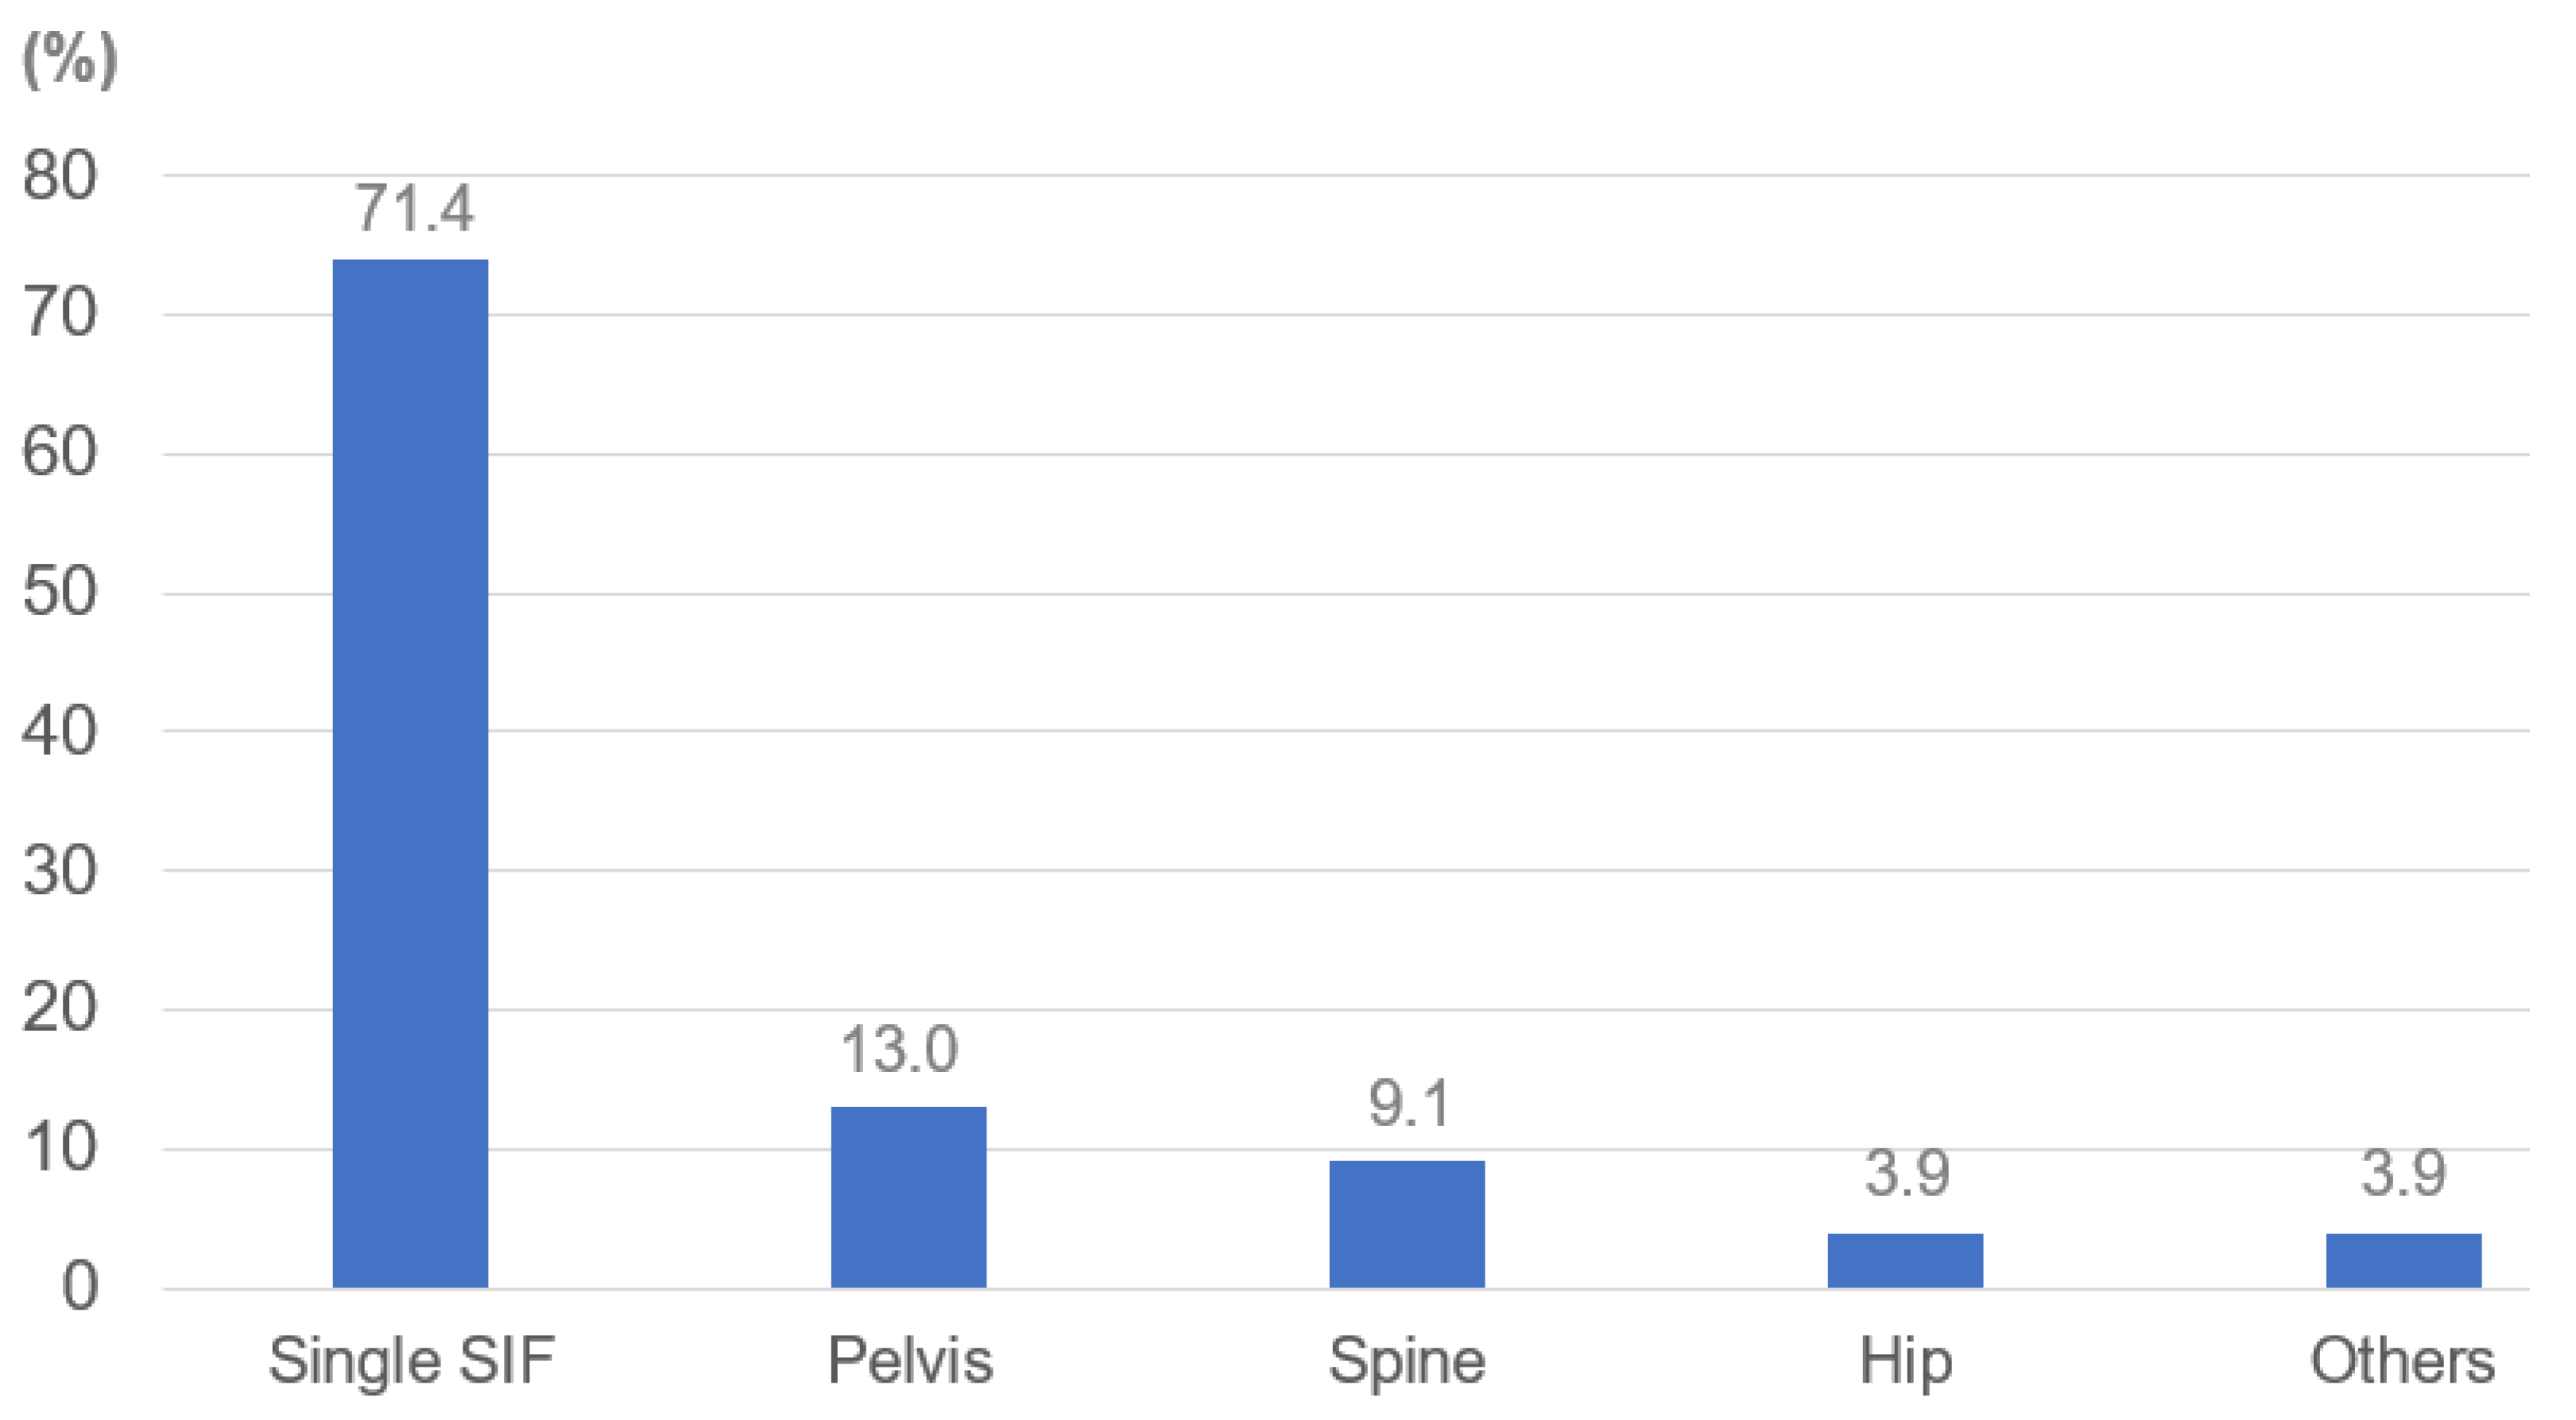Select the Pelvis bar in chart
The height and width of the screenshot is (1420, 2576).
pos(908,1196)
